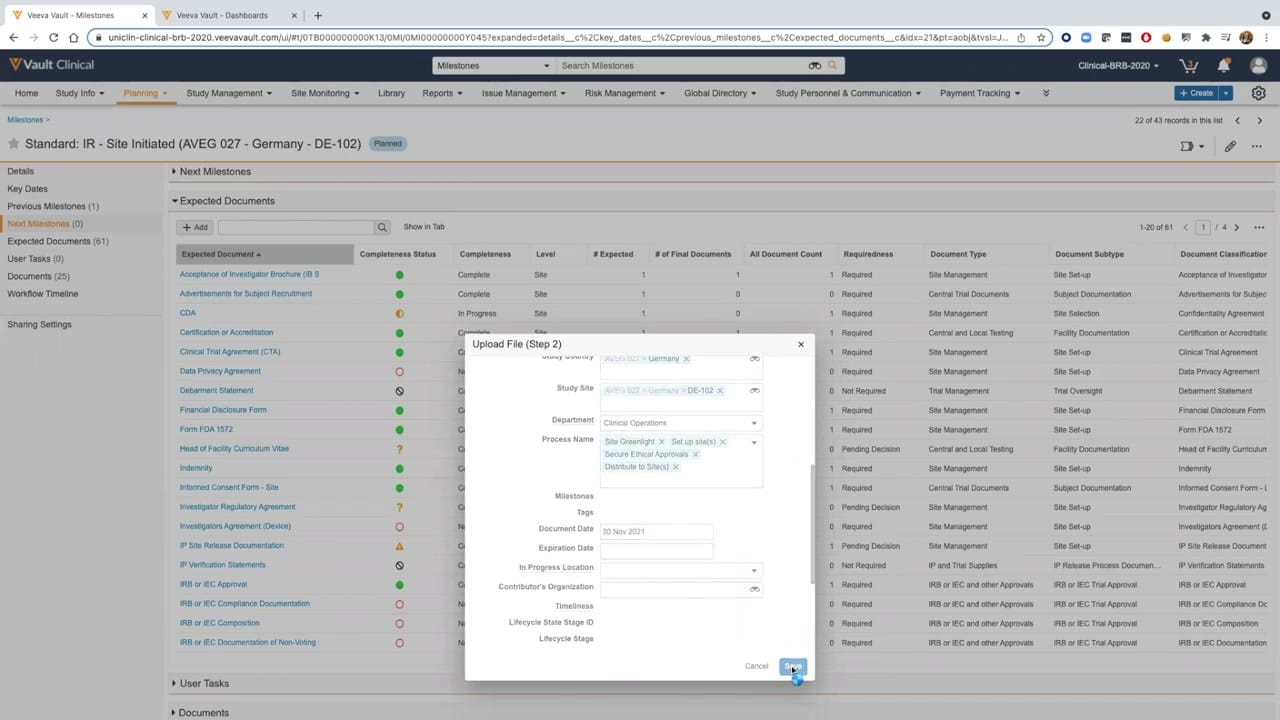
Task: Click the layout view icon beside pencil
Action: click(1192, 146)
